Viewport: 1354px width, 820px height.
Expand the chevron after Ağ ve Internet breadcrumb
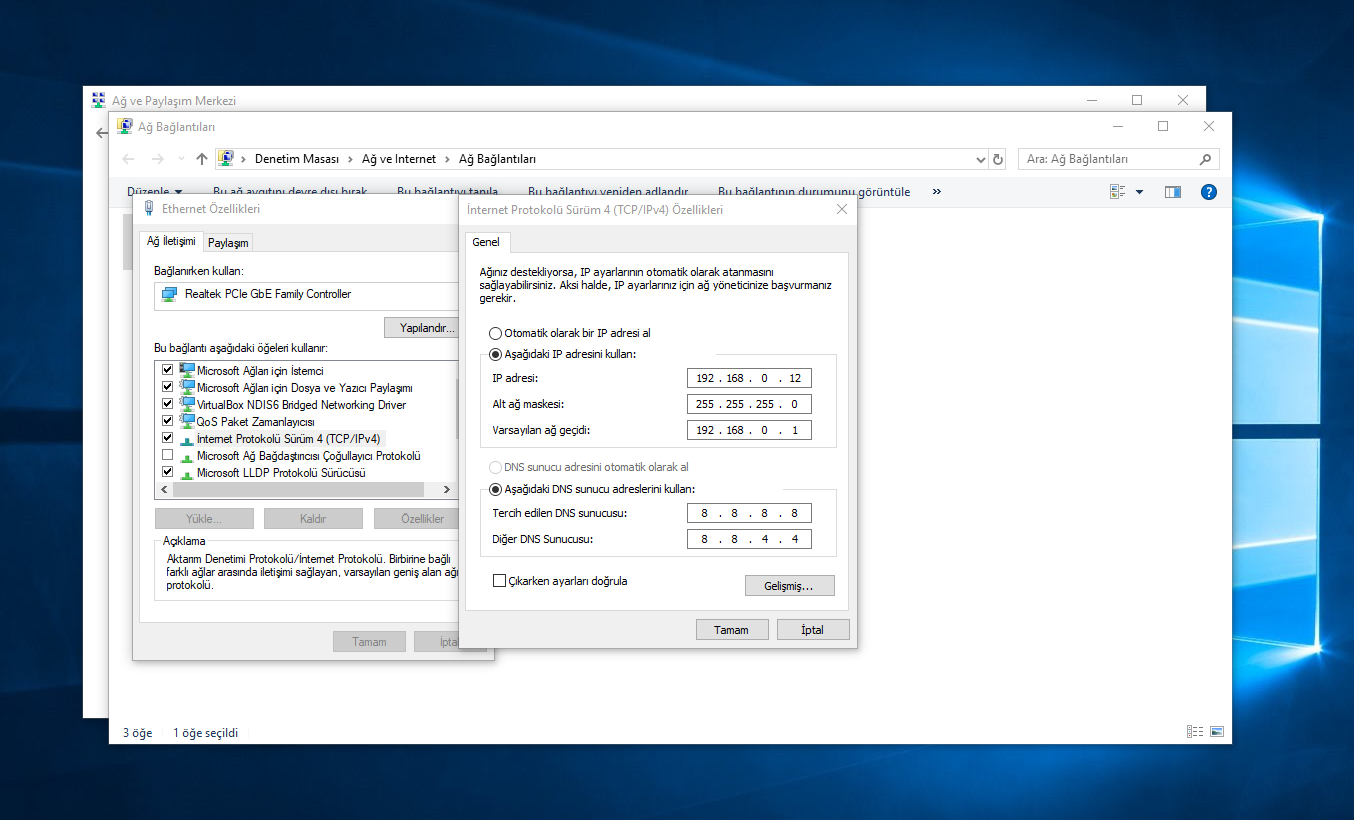pos(447,159)
